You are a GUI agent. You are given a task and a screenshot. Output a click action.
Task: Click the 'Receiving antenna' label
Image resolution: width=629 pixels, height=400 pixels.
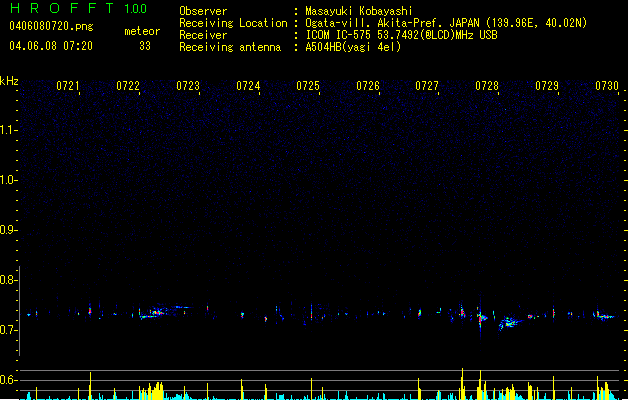(230, 47)
